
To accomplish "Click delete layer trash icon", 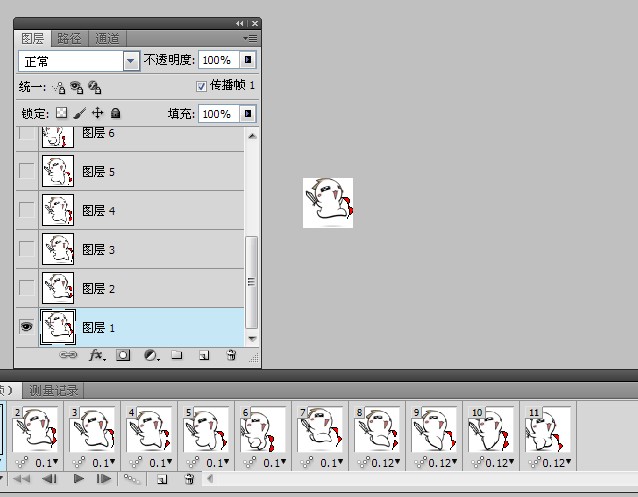I will 231,355.
